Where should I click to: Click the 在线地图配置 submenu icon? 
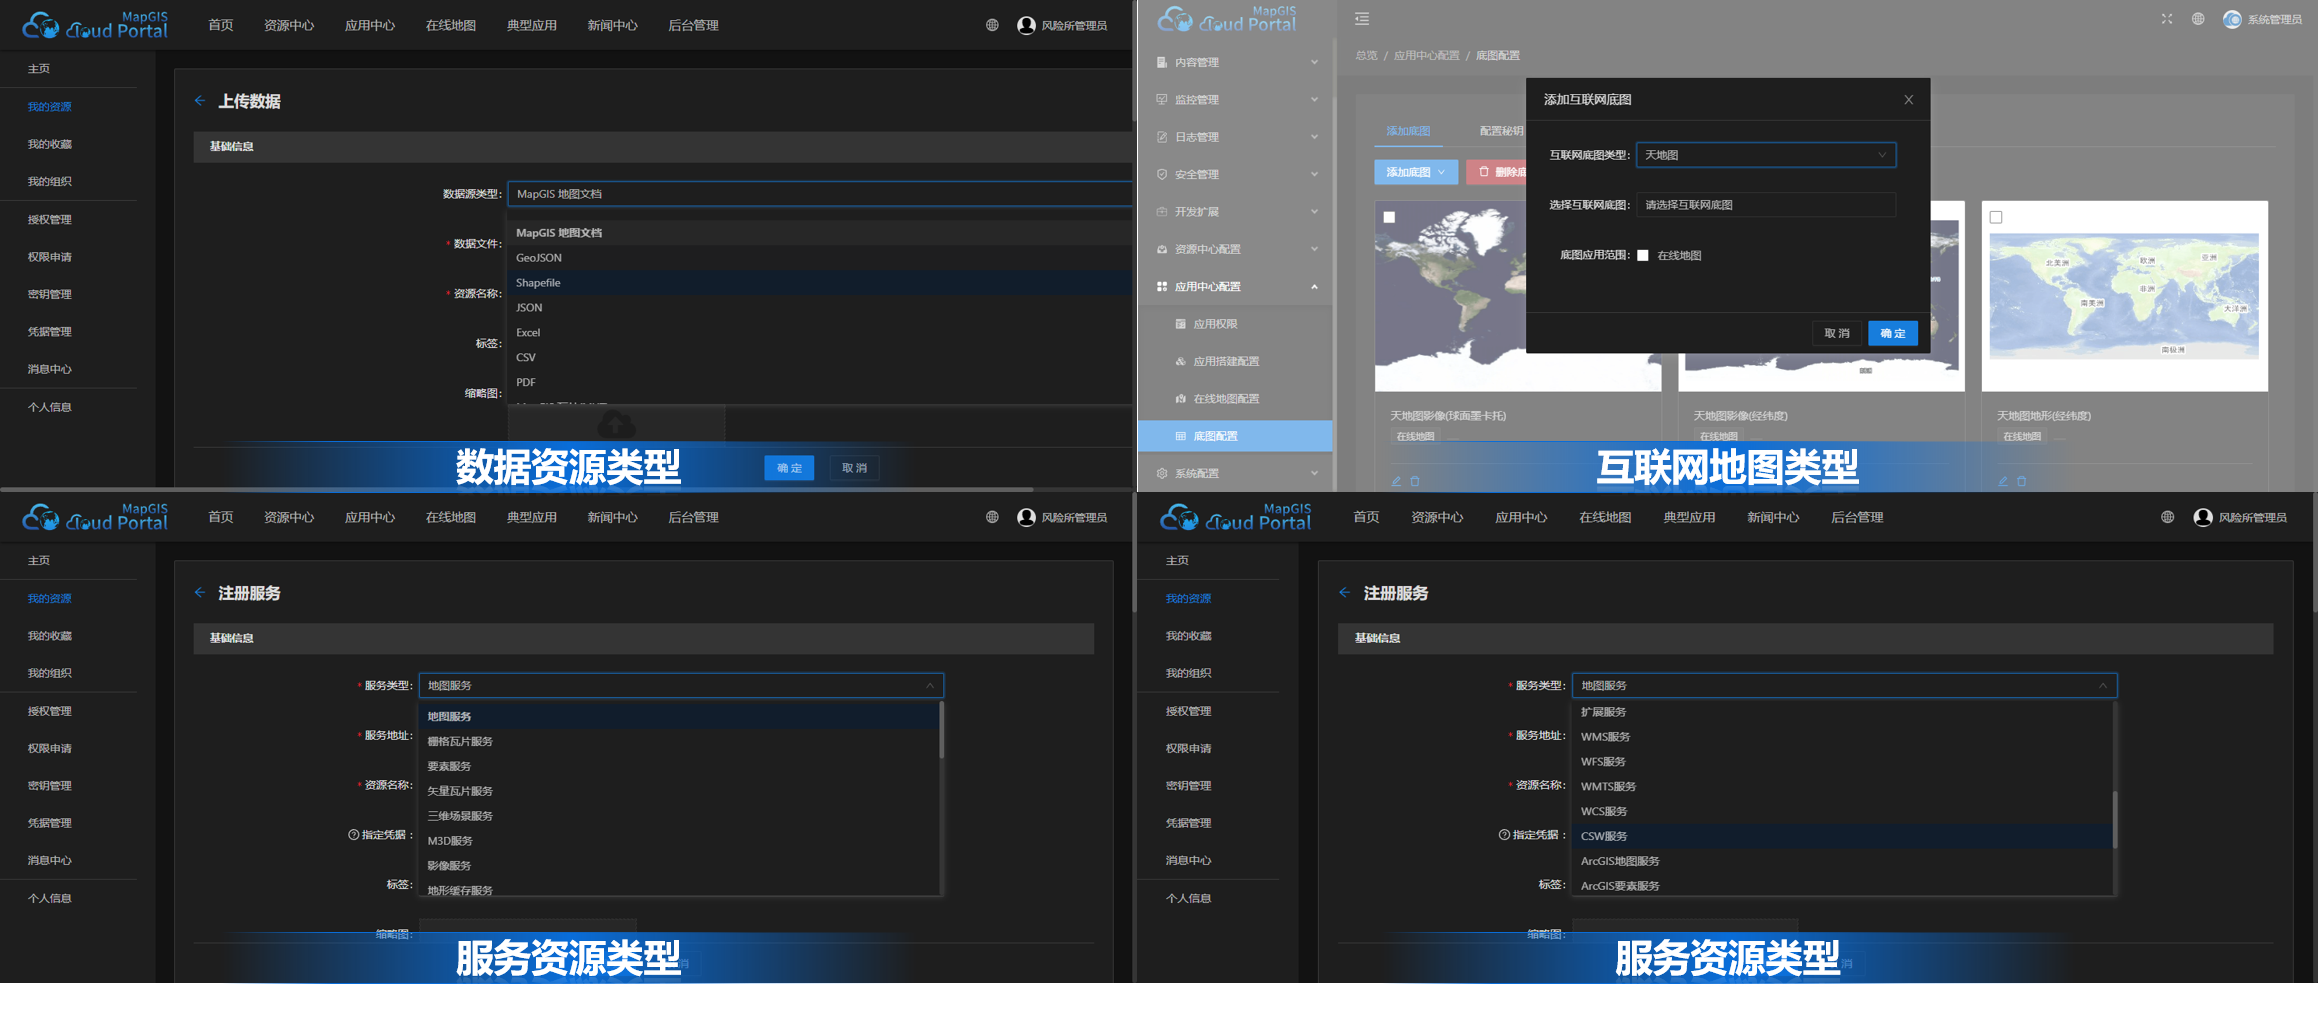tap(1180, 399)
